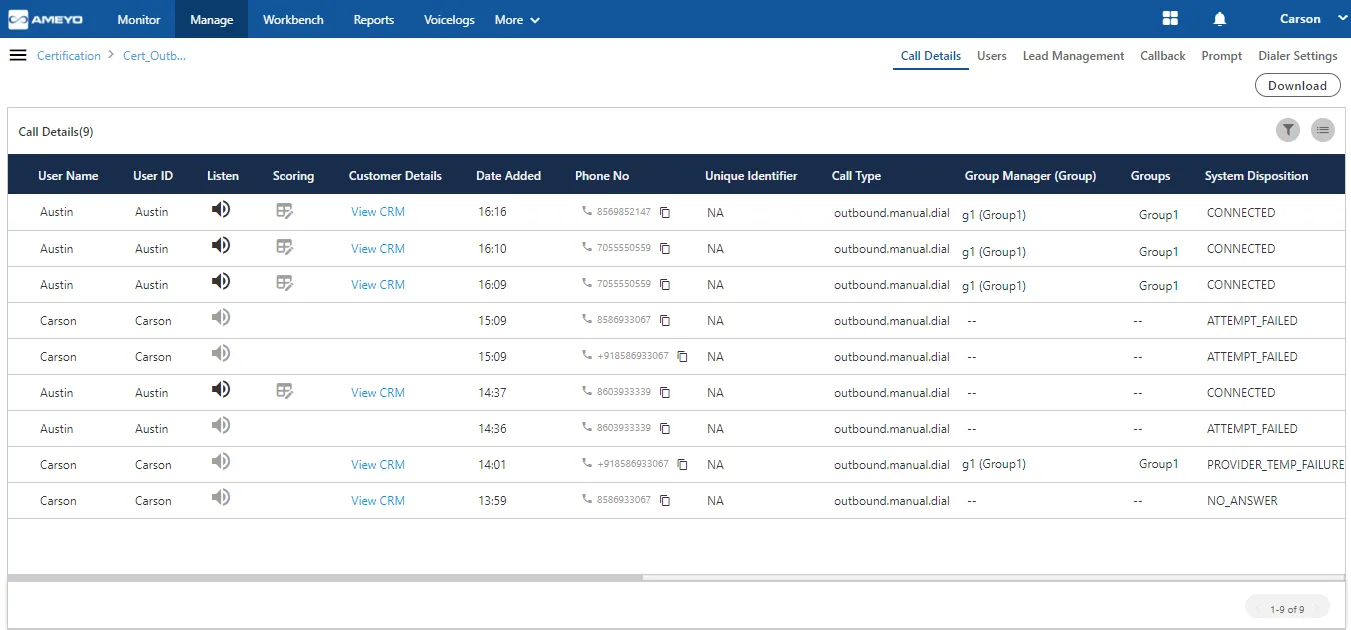Switch to the Call Details tab
The image size is (1351, 630).
[931, 56]
